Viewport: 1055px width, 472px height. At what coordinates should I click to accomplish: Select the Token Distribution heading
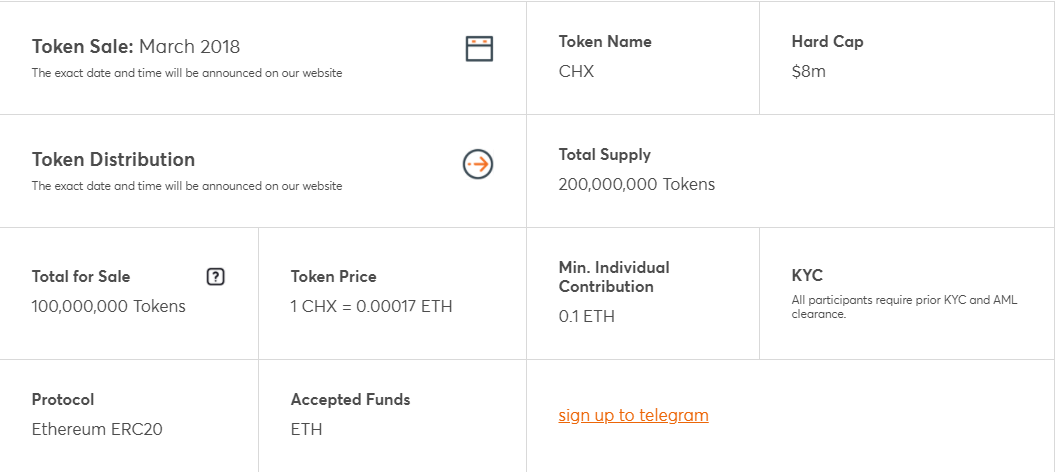pyautogui.click(x=113, y=159)
